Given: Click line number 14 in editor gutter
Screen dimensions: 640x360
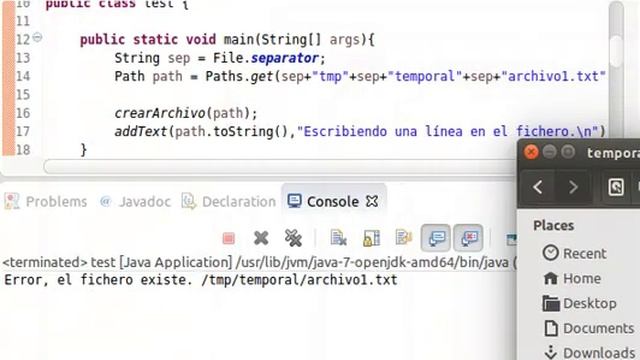Looking at the screenshot, I should click(23, 76).
